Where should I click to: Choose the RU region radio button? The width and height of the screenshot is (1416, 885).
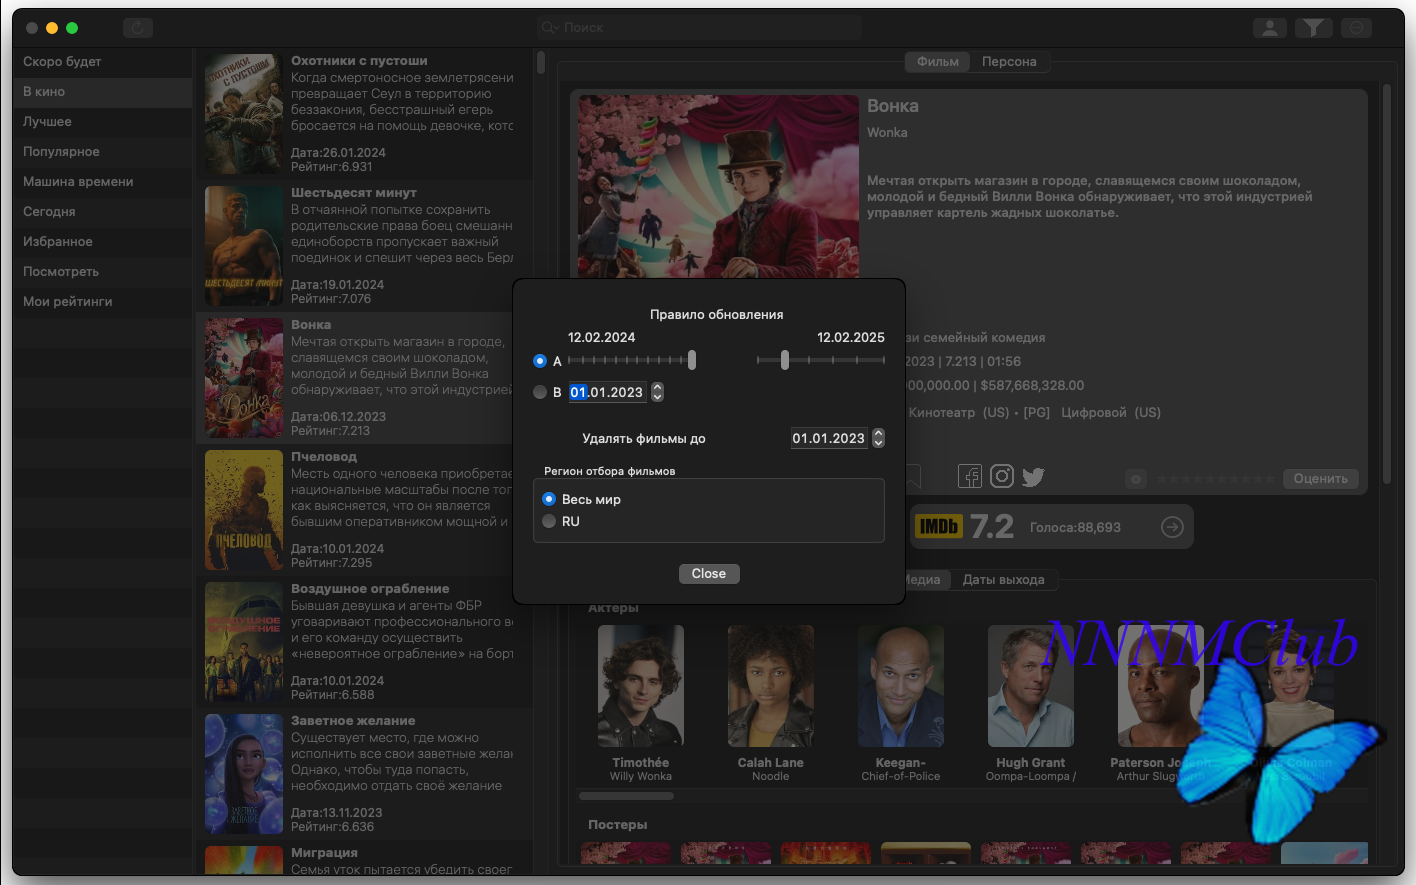[x=549, y=521]
